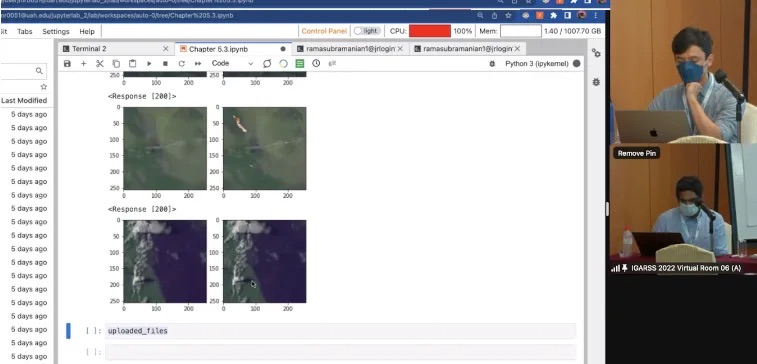Screen dimensions: 757x364
Task: Open the property inspector gears on the right sidebar
Action: (x=596, y=53)
